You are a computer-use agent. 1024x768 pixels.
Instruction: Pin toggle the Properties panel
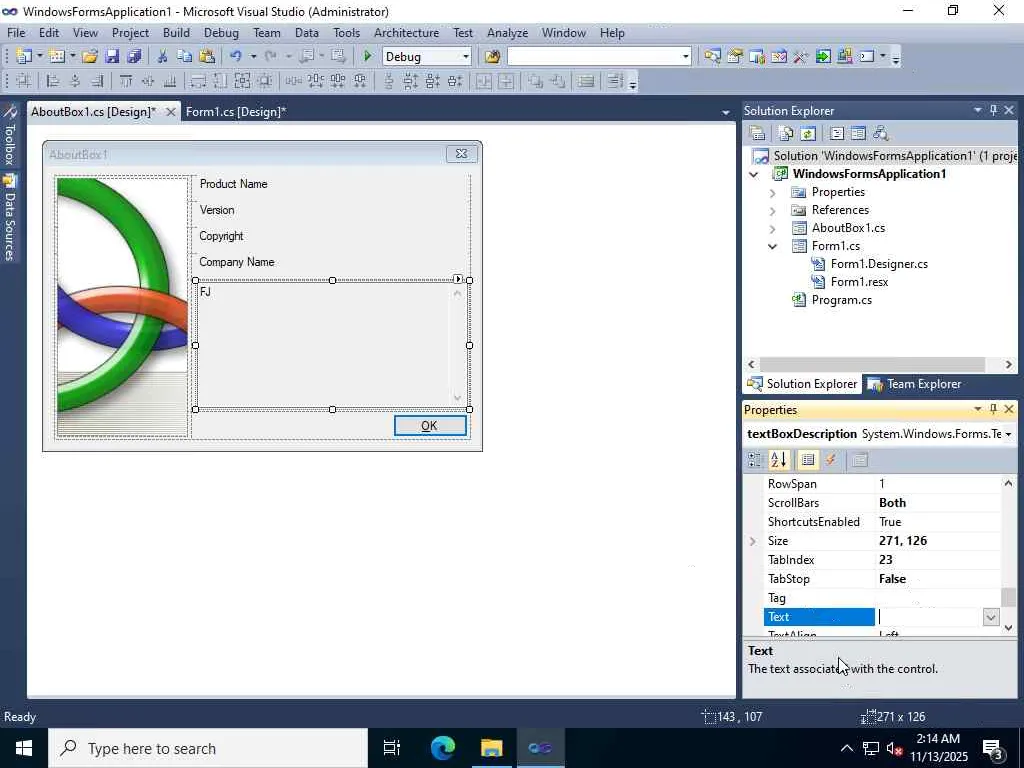click(x=993, y=409)
